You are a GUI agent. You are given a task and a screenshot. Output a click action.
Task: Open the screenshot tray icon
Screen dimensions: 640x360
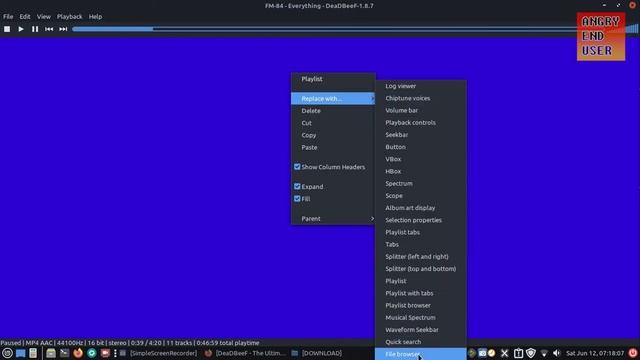coord(482,353)
